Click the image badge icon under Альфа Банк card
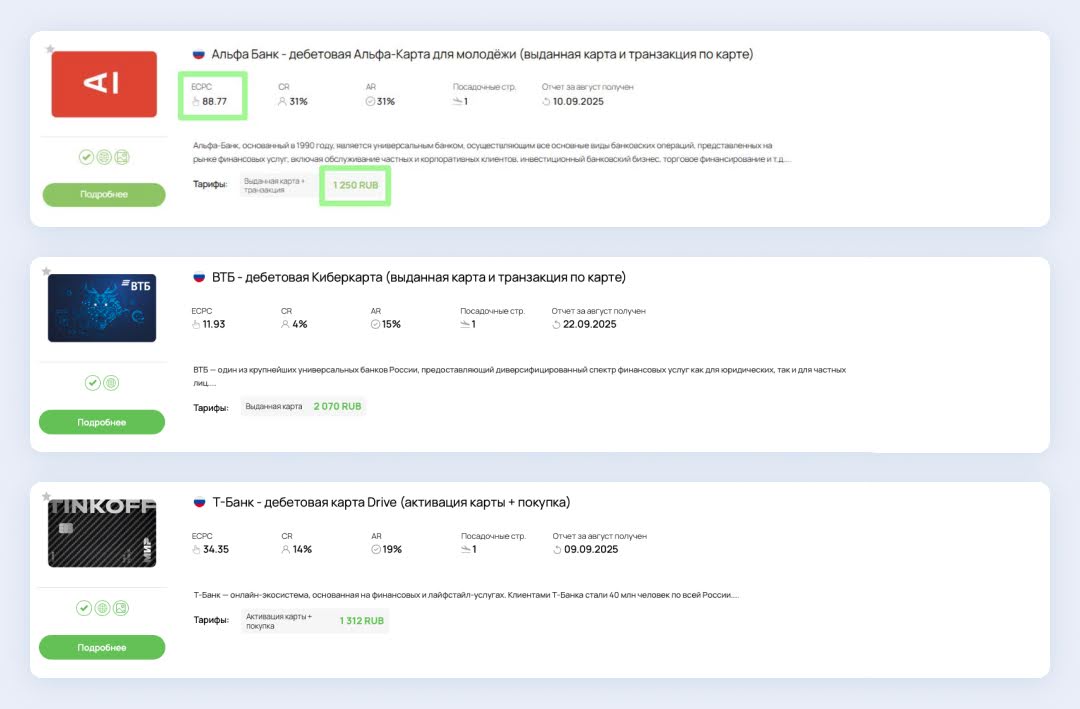 [x=121, y=157]
